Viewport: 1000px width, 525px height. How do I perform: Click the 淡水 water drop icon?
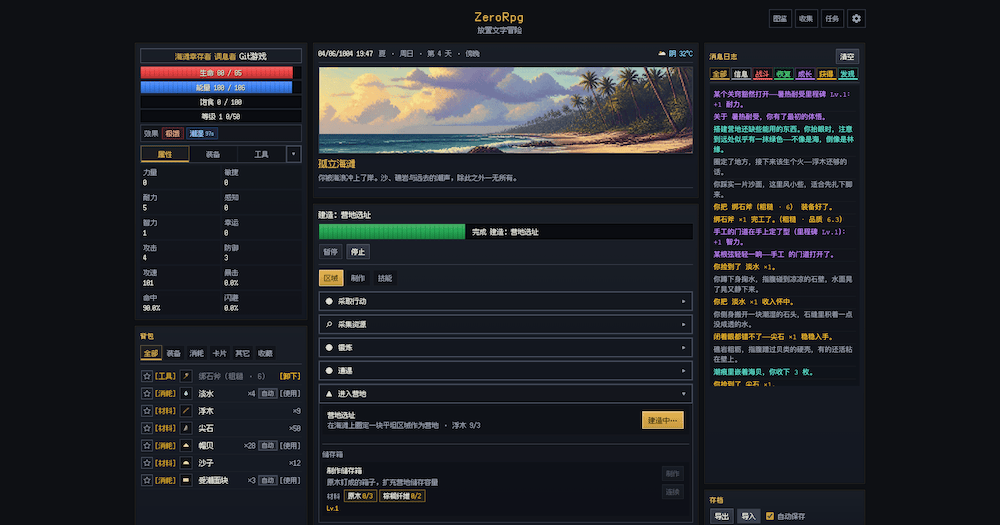click(186, 394)
